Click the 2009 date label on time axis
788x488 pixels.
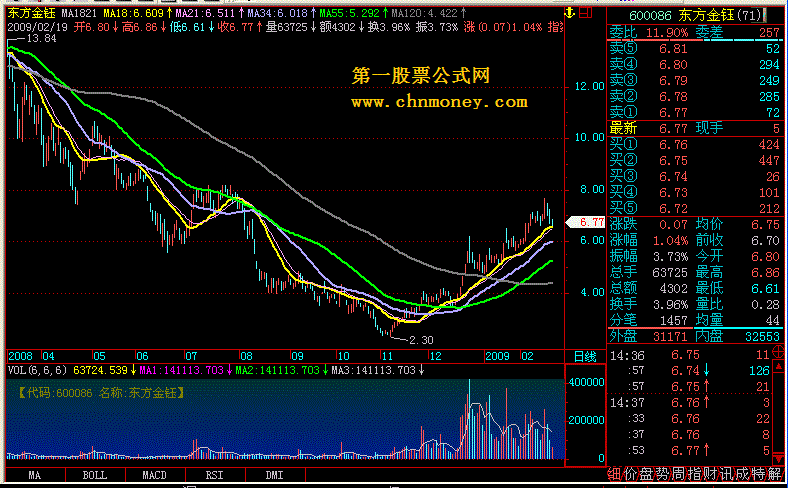pyautogui.click(x=498, y=356)
